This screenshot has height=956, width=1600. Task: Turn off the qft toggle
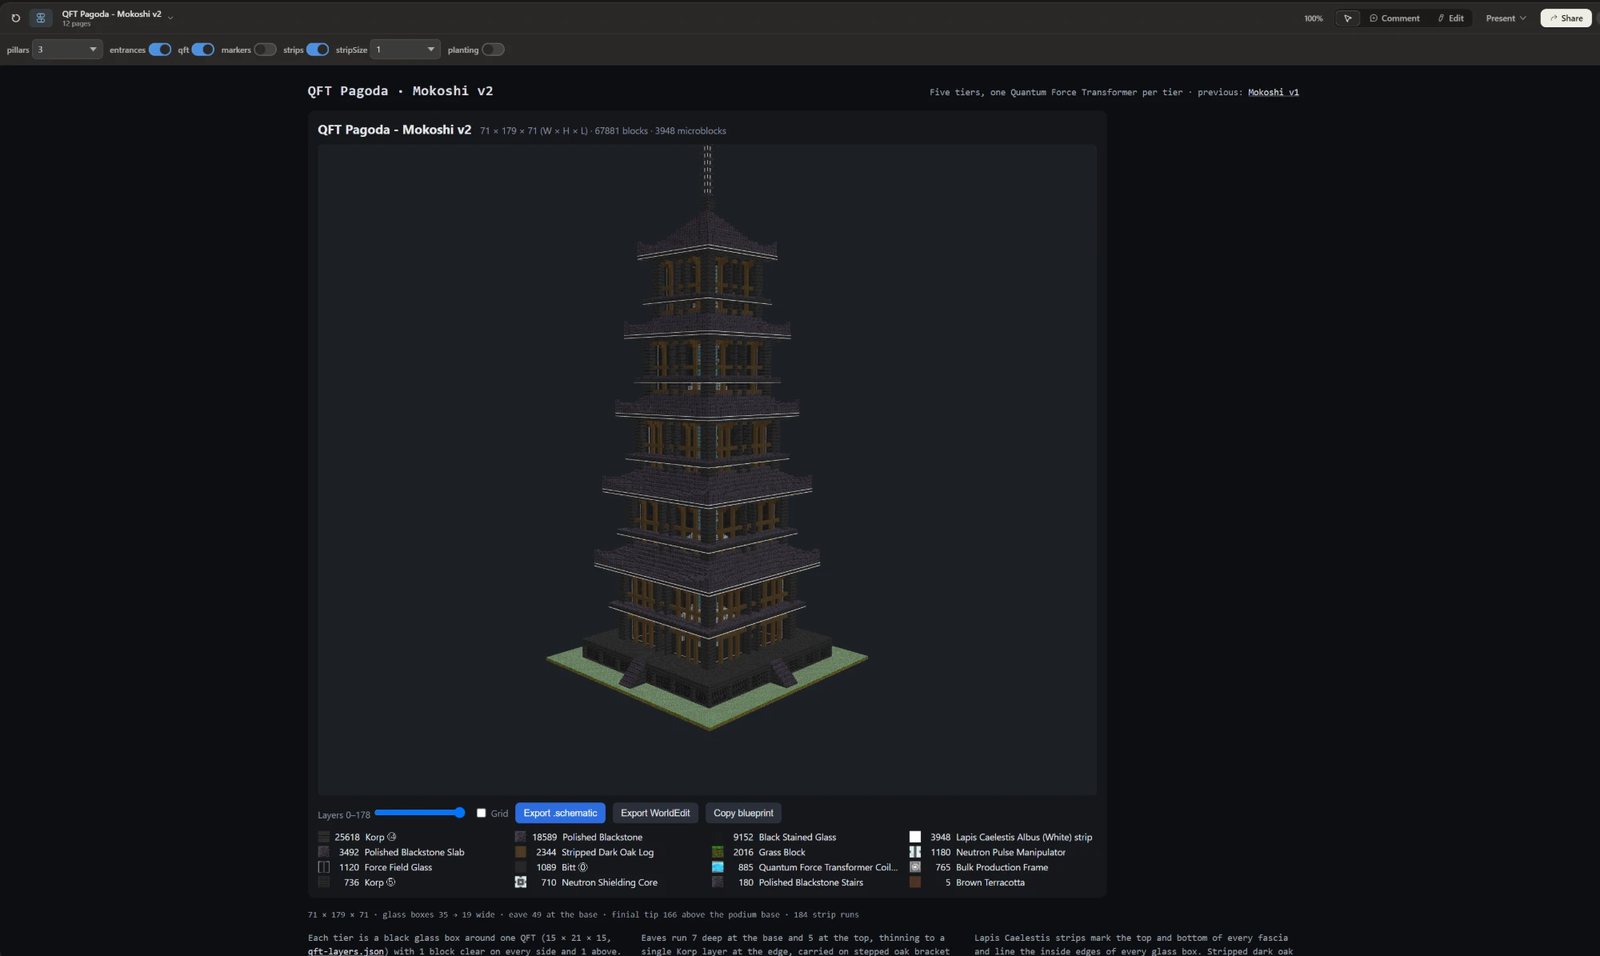[x=203, y=49]
